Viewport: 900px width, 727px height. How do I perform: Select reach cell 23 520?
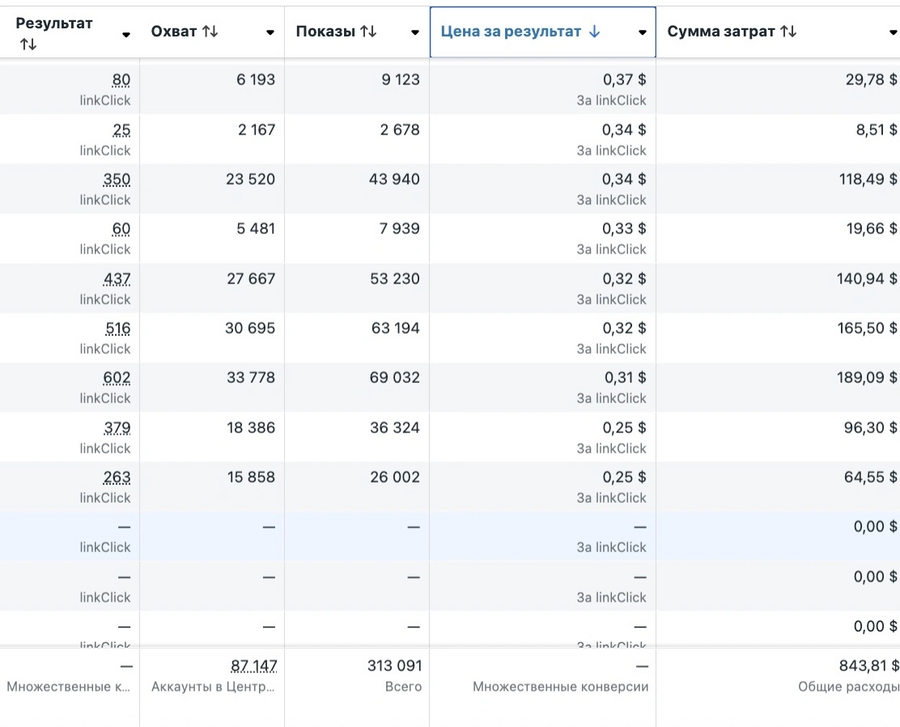tap(250, 180)
